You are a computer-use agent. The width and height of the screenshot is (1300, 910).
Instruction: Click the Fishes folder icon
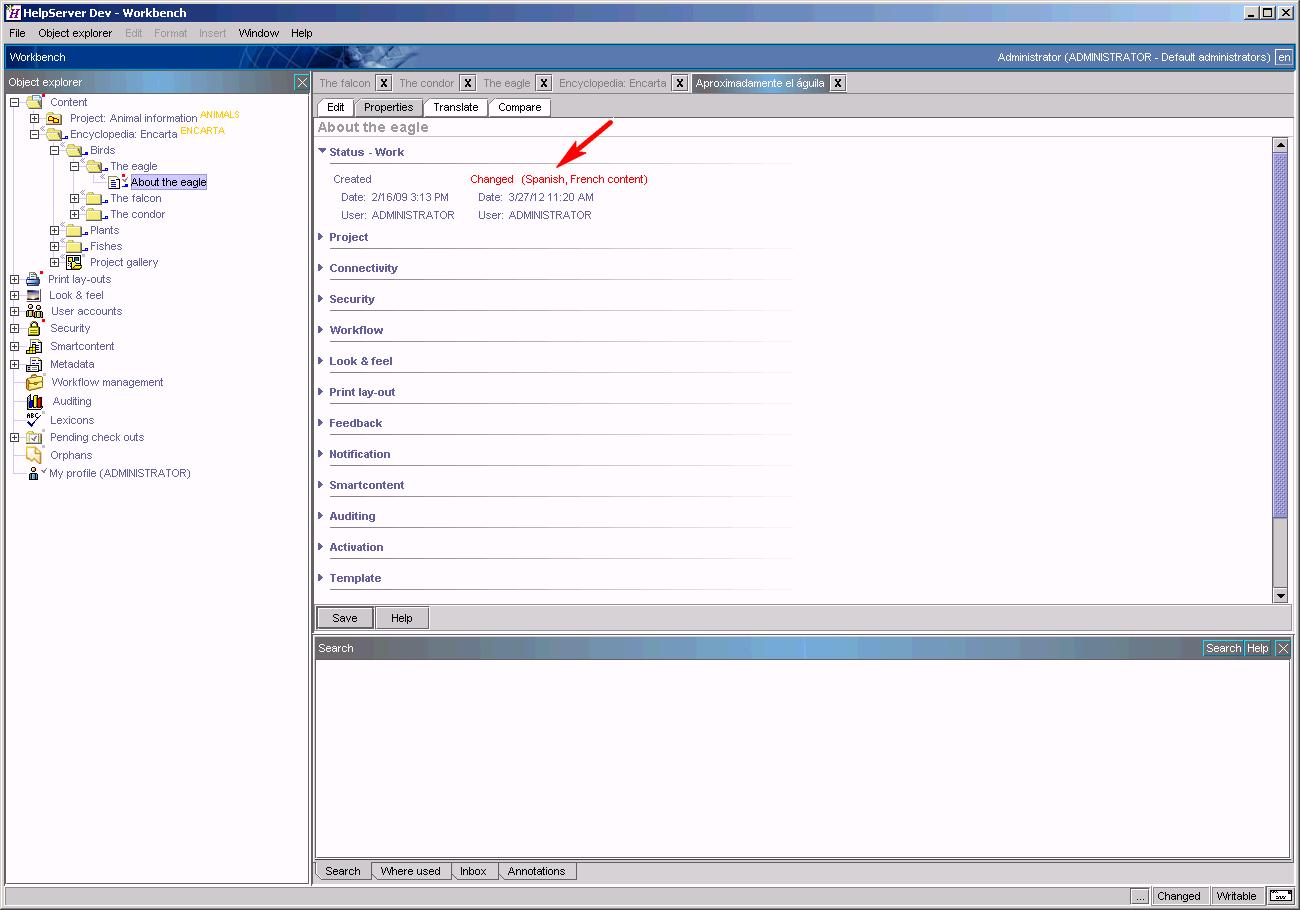(x=75, y=246)
